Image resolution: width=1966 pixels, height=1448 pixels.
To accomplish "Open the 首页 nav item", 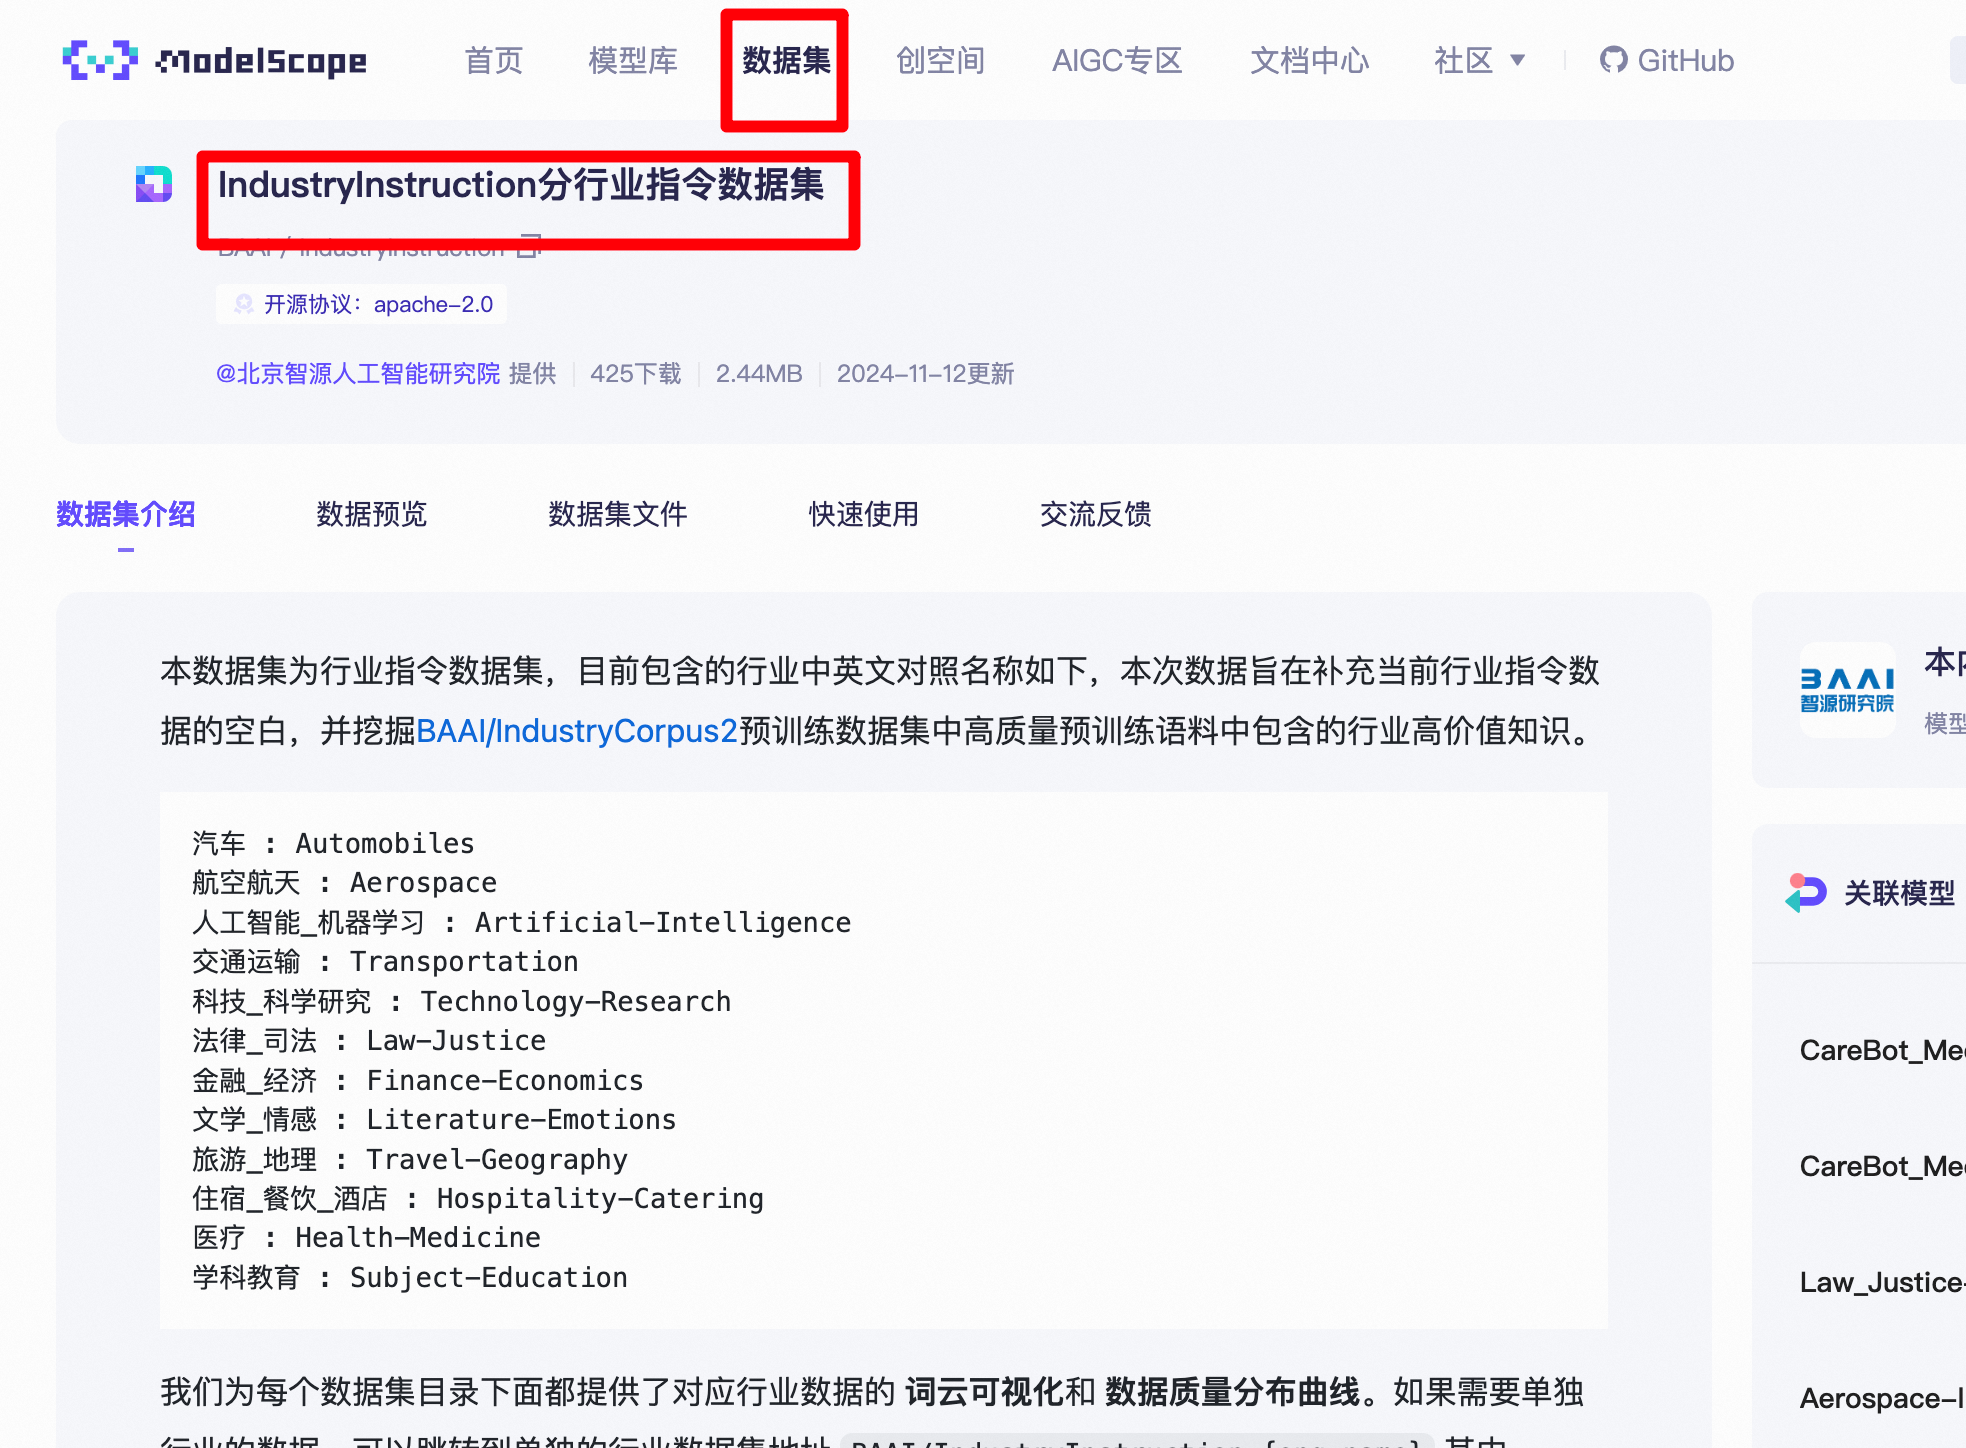I will click(x=493, y=60).
